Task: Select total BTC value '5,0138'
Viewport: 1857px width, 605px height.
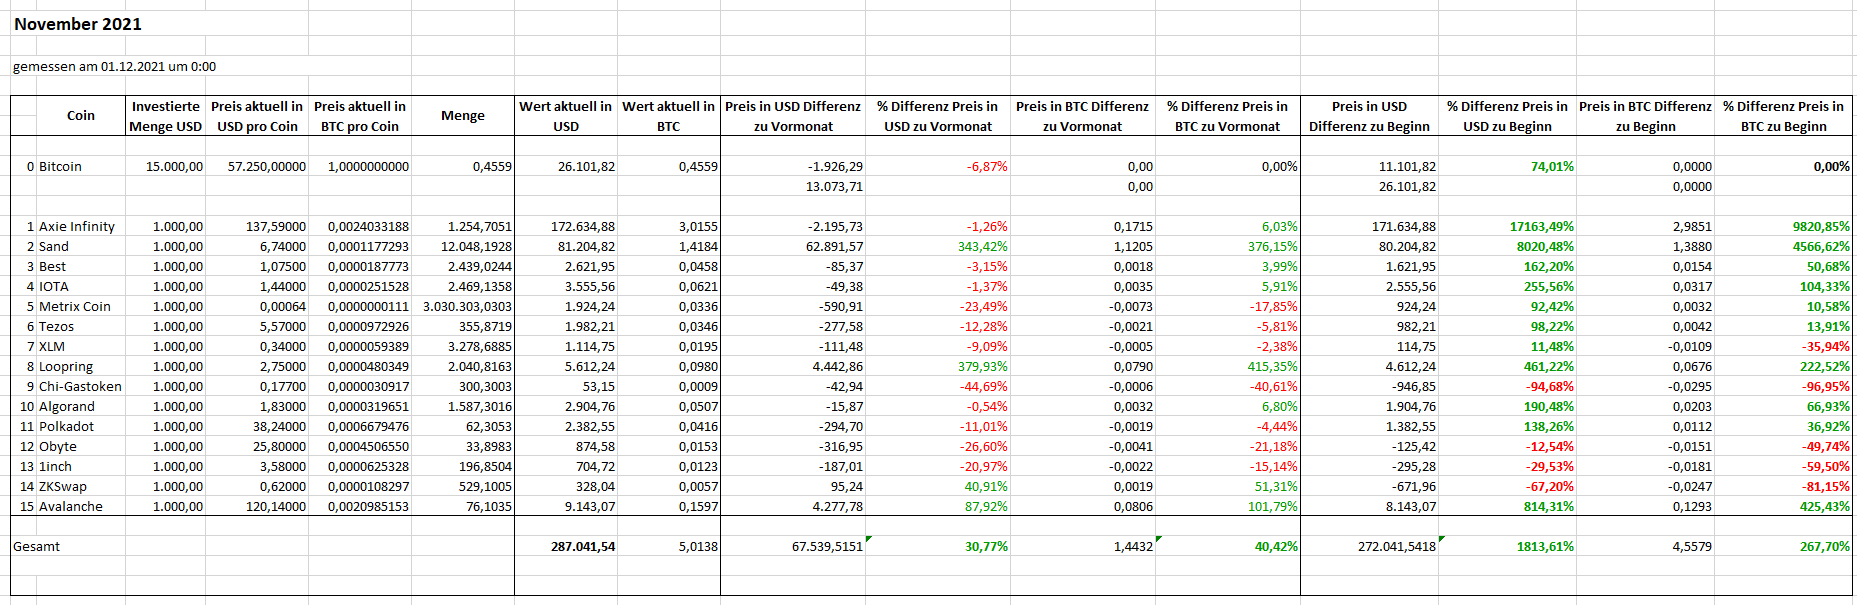Action: click(x=698, y=547)
